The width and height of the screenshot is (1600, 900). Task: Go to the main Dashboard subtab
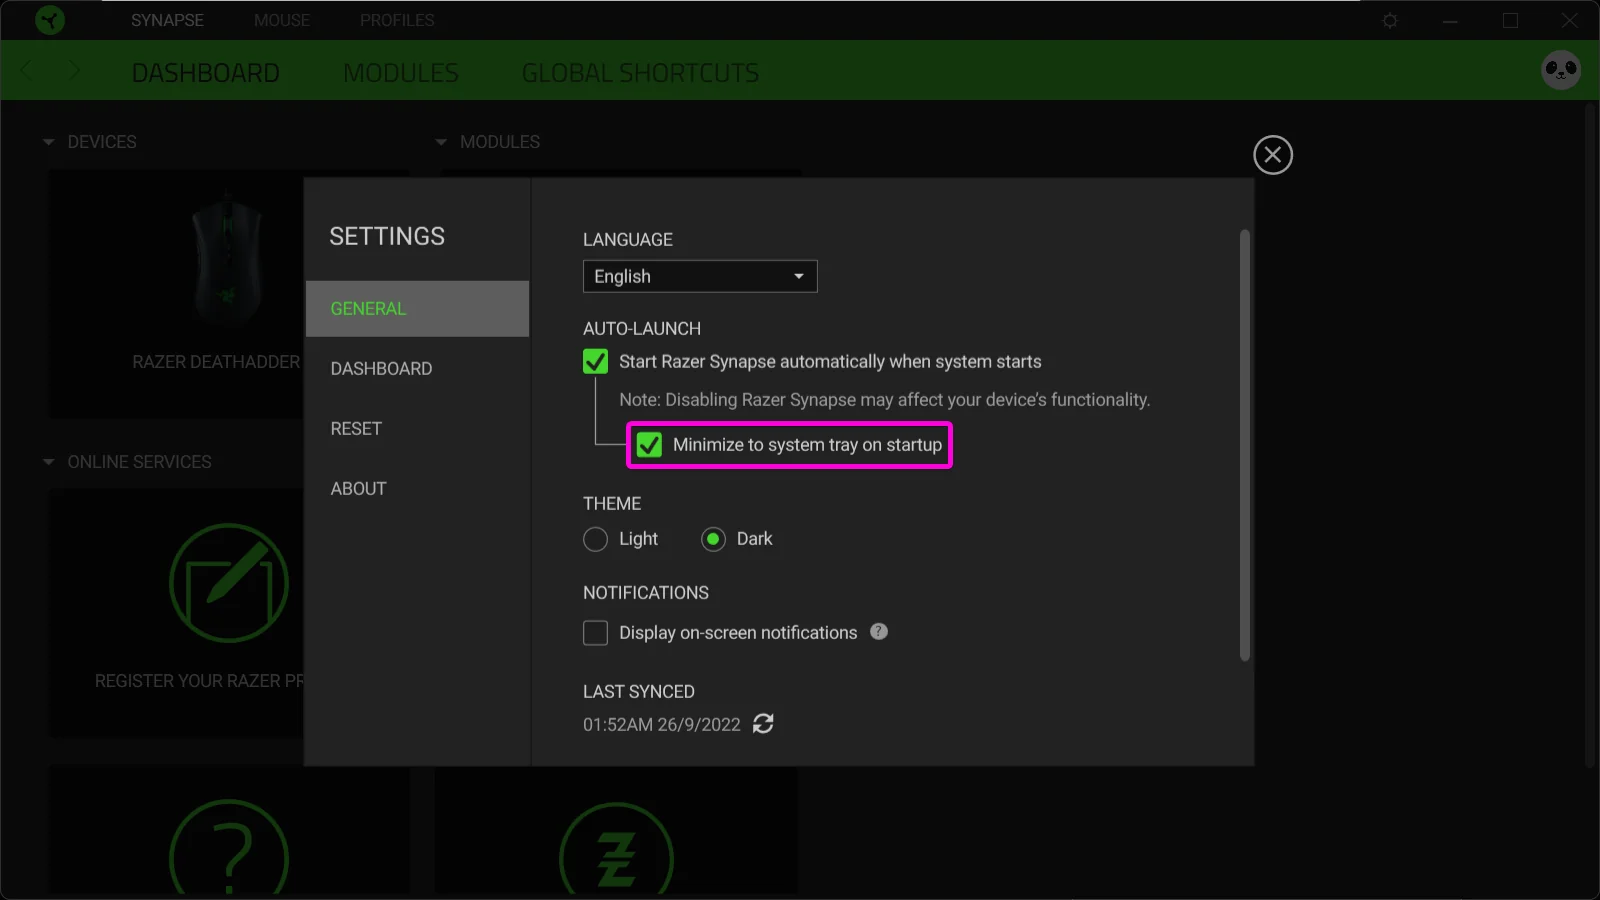pyautogui.click(x=206, y=73)
